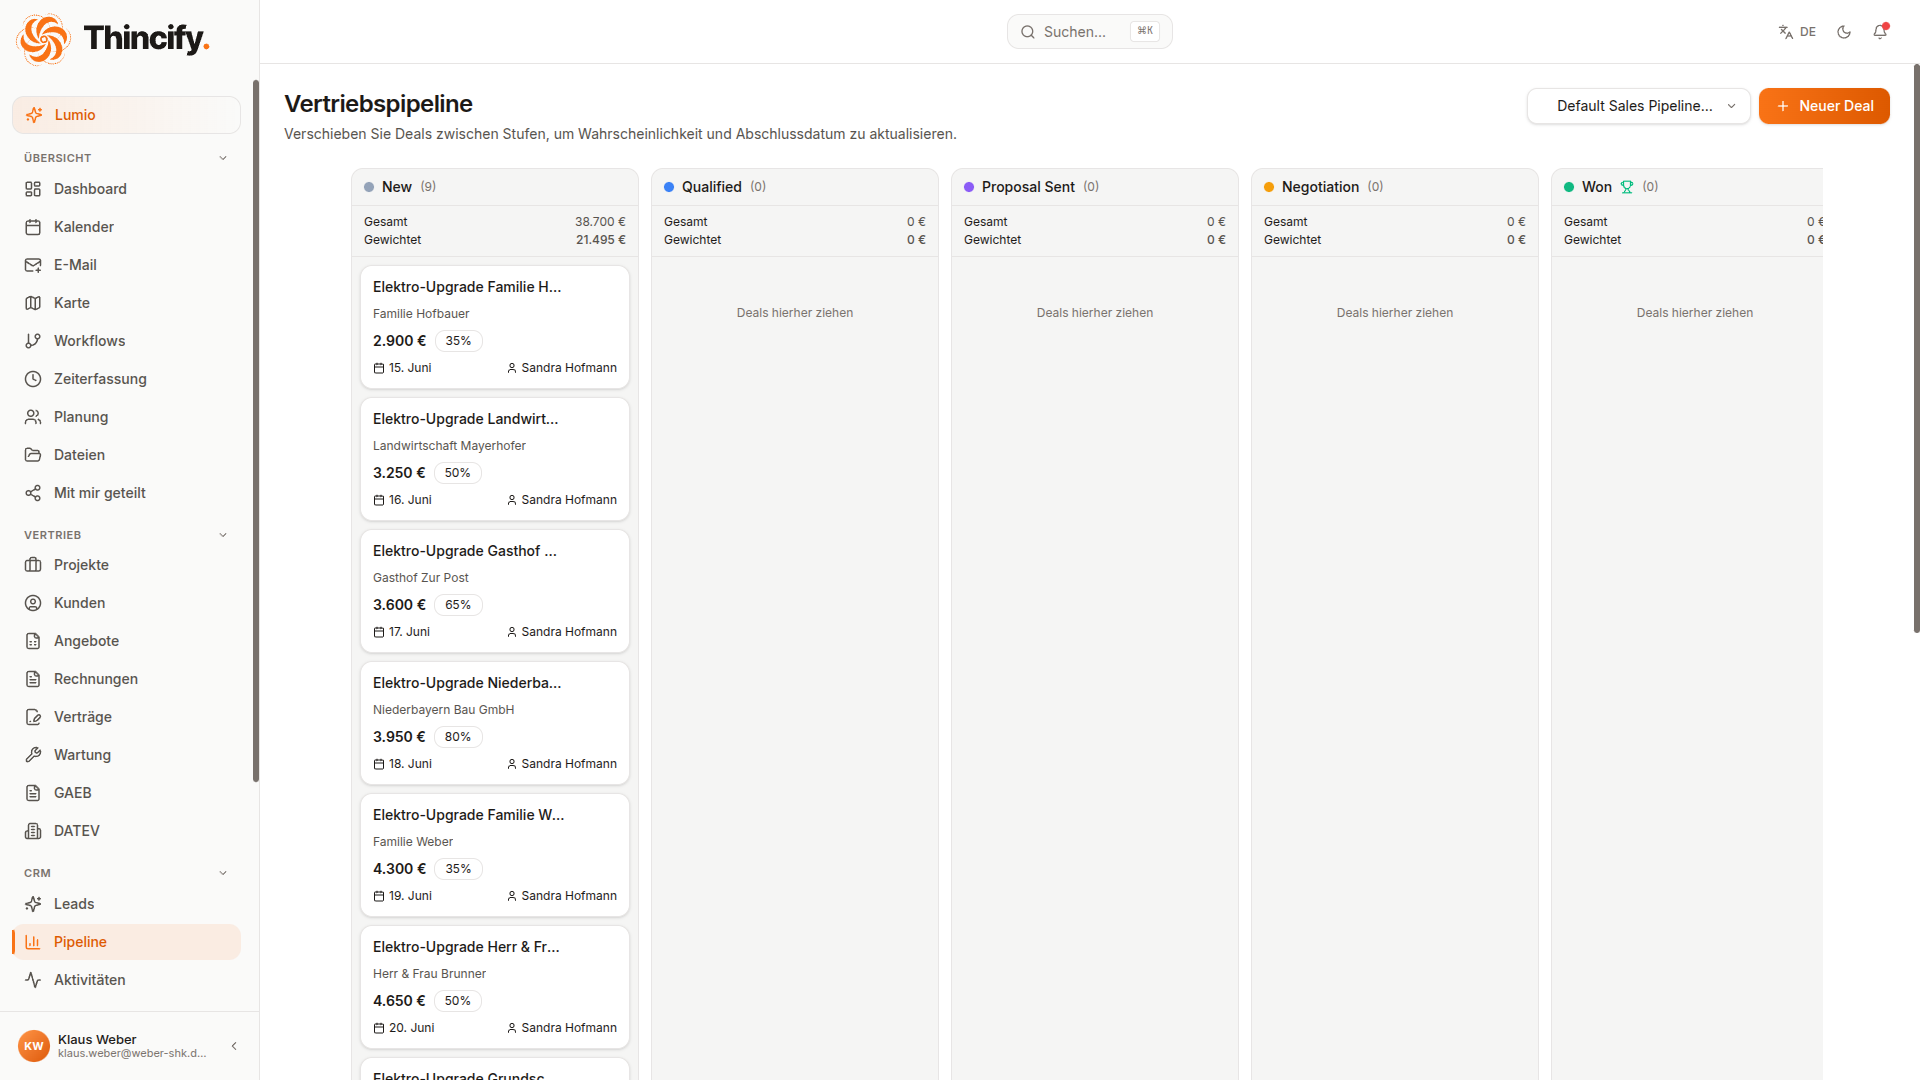The image size is (1920, 1080).
Task: Click the 65% probability badge
Action: click(458, 605)
